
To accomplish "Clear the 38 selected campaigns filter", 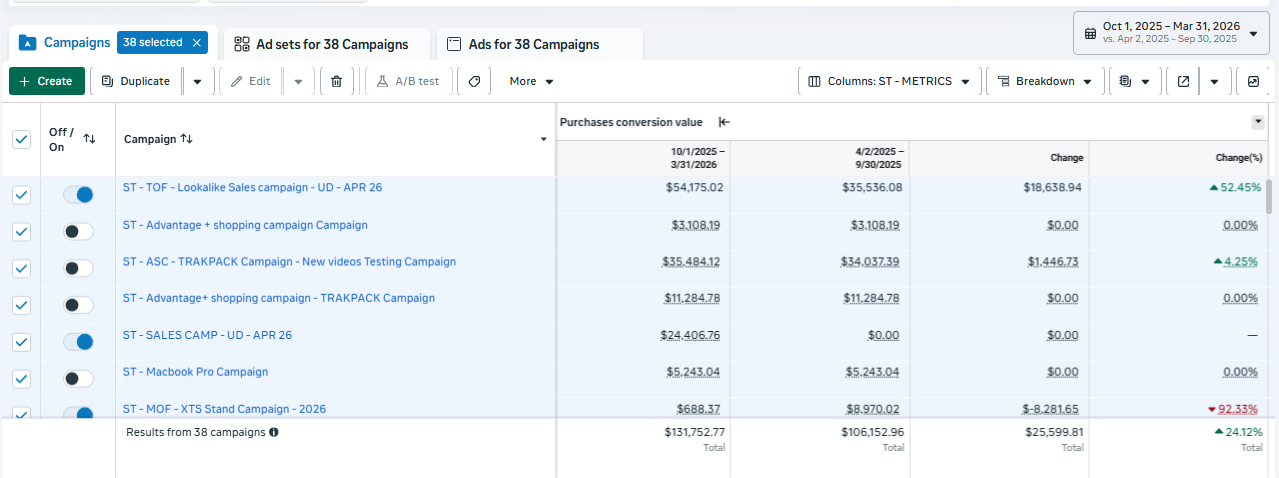I will (197, 43).
